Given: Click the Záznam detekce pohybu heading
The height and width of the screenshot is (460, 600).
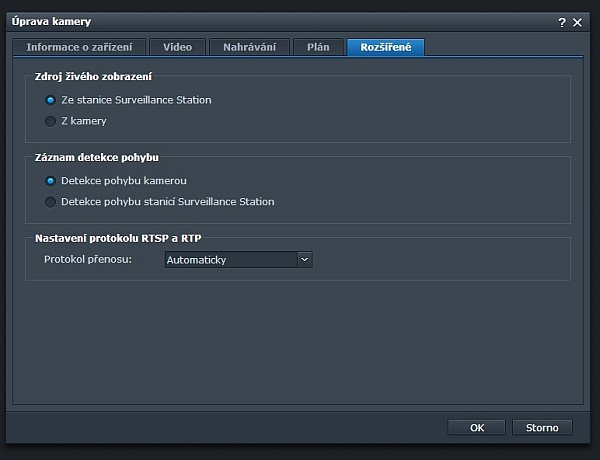Looking at the screenshot, I should [x=96, y=157].
